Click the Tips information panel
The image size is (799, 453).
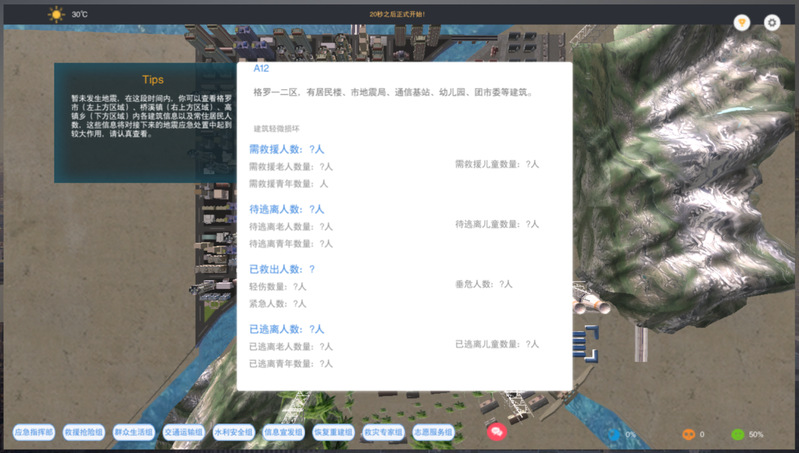coord(145,122)
